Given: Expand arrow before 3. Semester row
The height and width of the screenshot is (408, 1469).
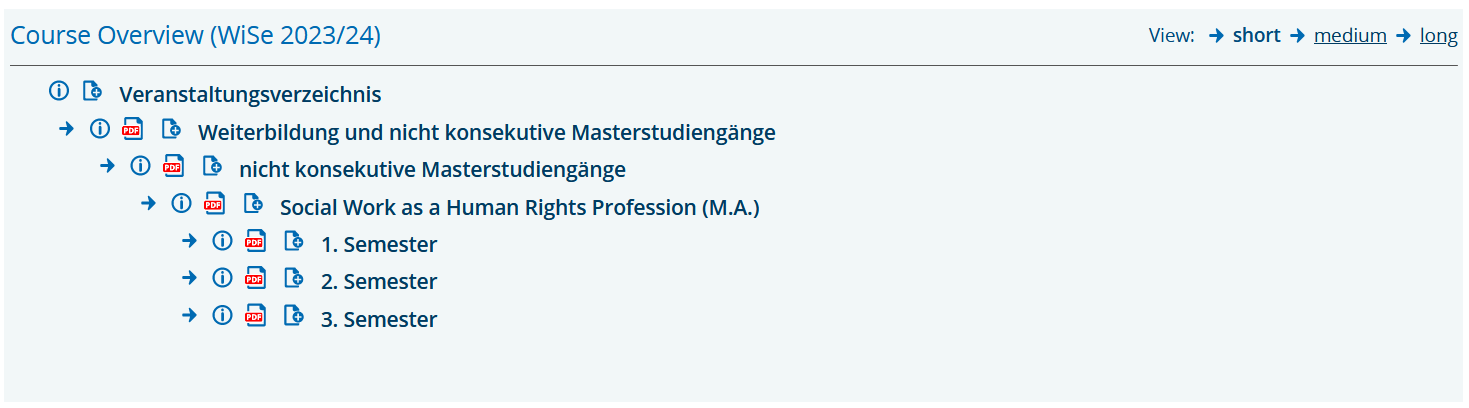Looking at the screenshot, I should pos(189,315).
